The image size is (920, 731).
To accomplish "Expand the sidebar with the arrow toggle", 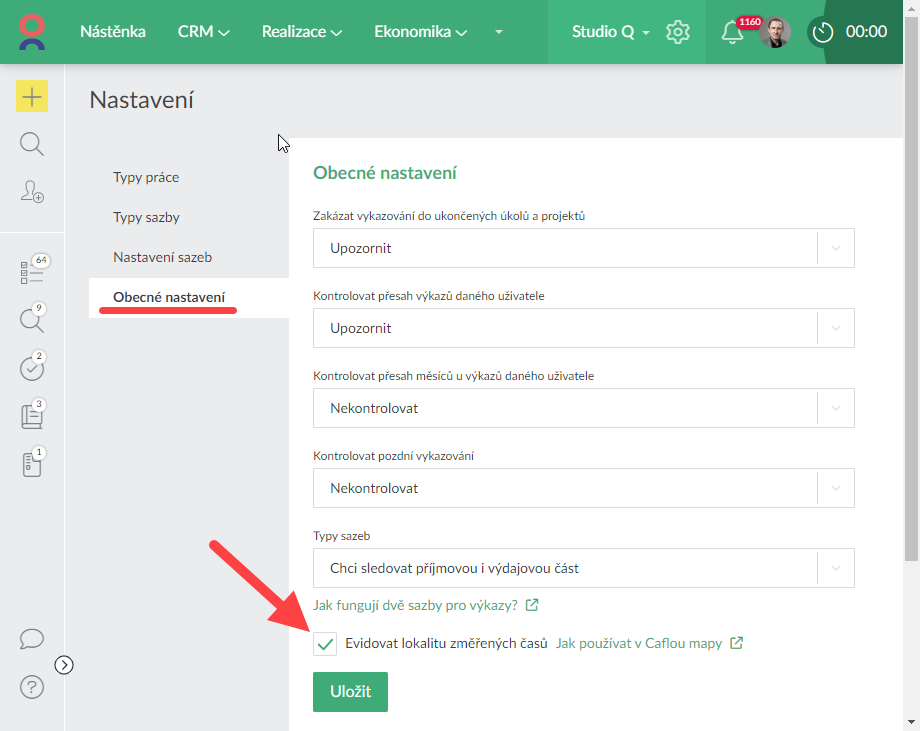I will click(64, 664).
